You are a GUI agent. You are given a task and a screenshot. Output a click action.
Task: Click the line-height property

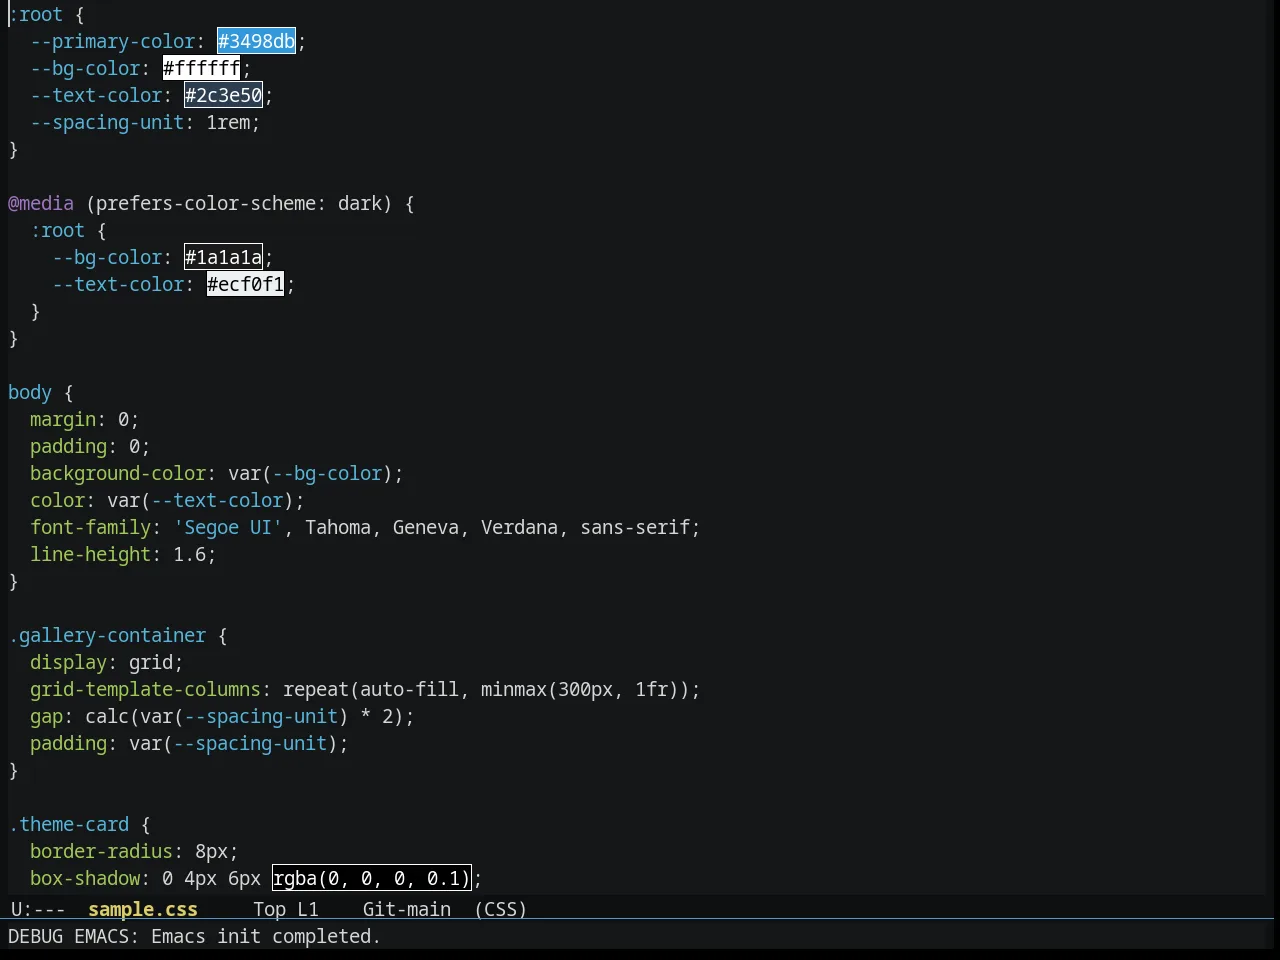(90, 554)
